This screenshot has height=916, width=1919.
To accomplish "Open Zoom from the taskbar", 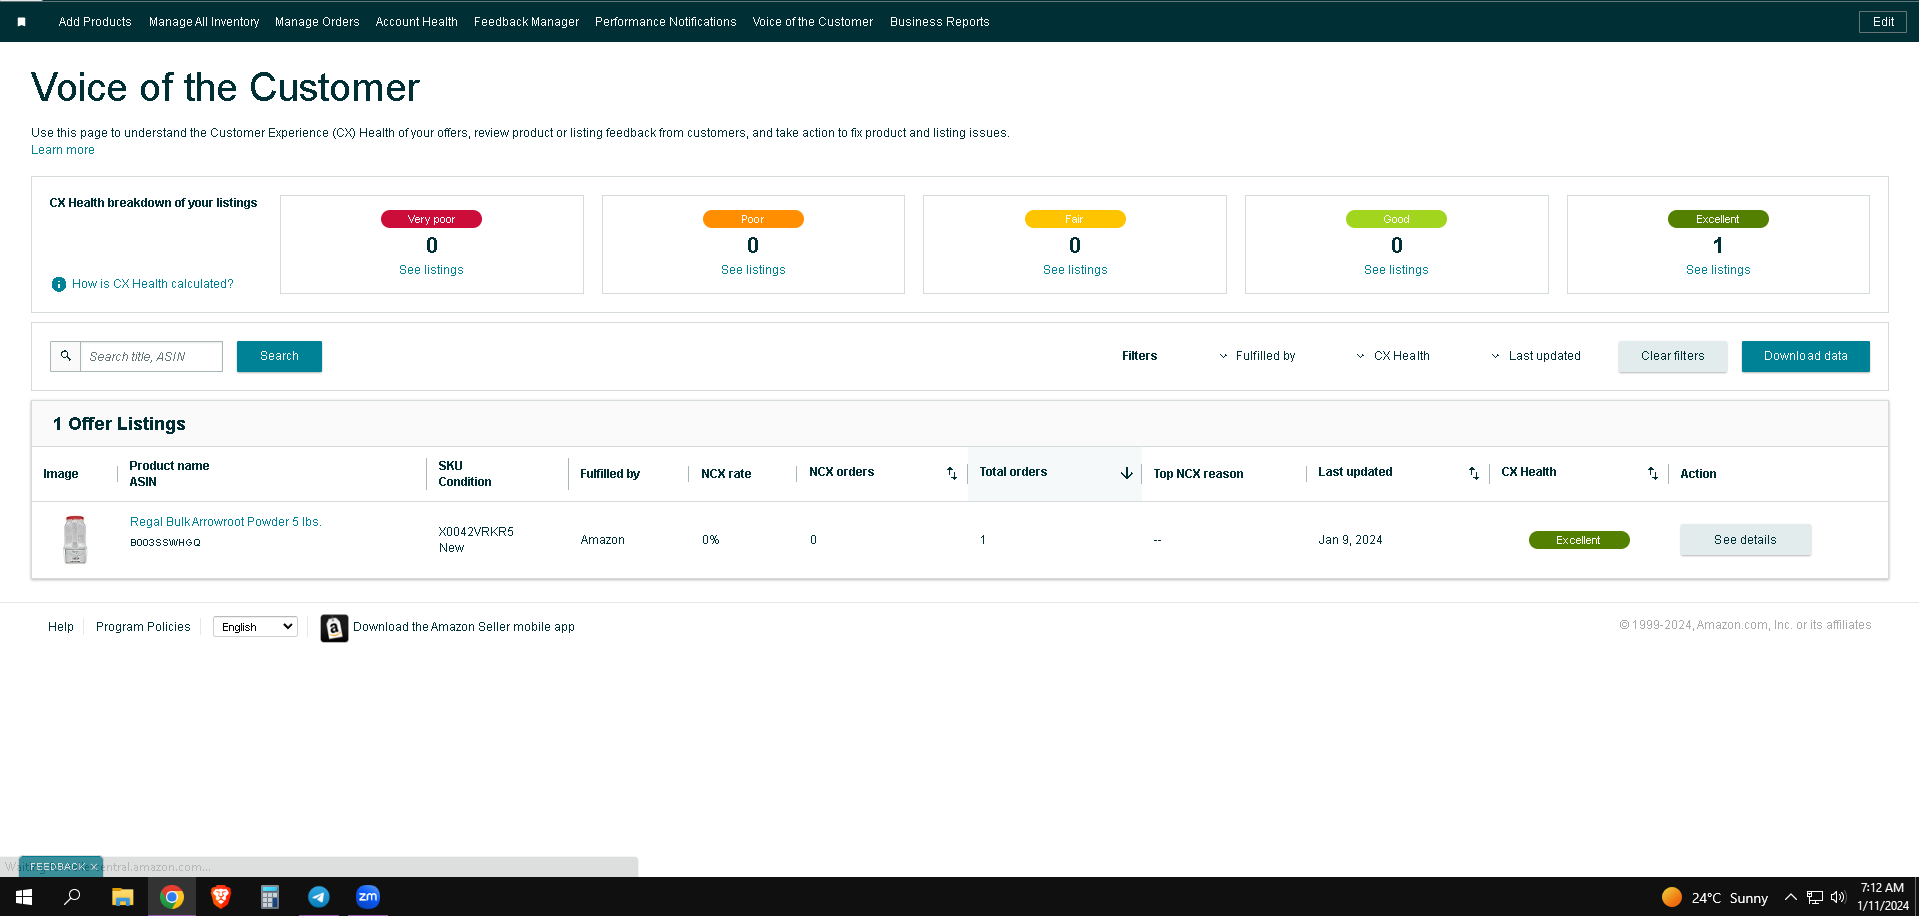I will [368, 897].
